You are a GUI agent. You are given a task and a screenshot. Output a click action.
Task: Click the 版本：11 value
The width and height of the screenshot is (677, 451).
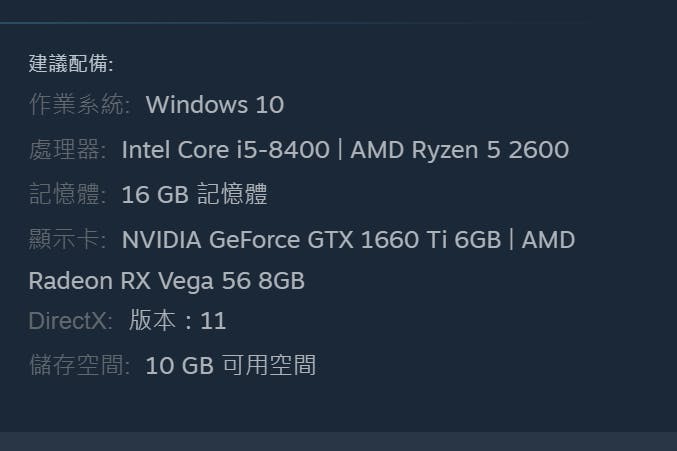coord(177,321)
